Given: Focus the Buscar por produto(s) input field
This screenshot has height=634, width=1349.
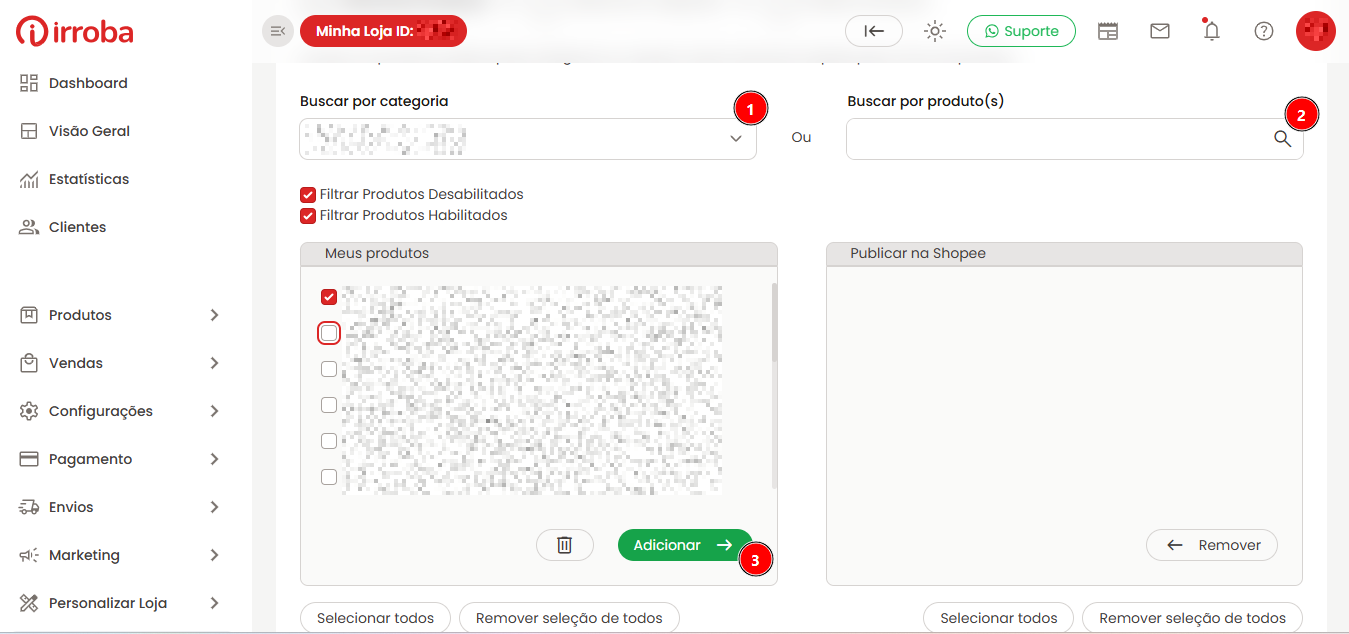Looking at the screenshot, I should 1059,139.
